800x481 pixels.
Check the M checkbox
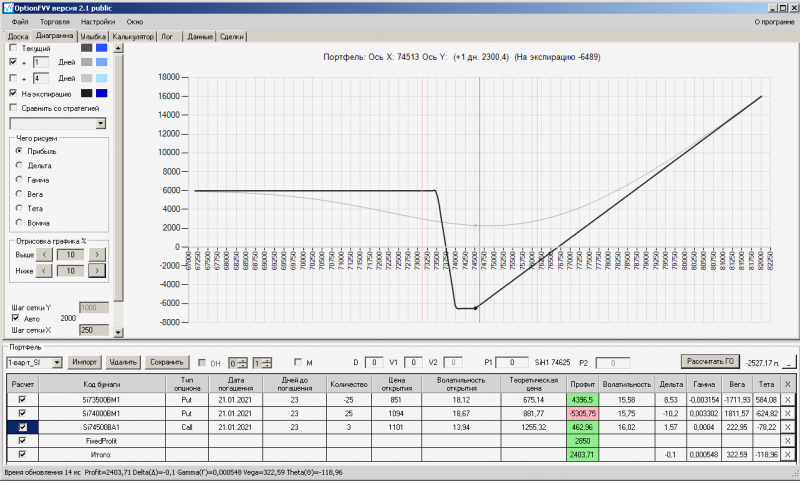click(x=298, y=362)
